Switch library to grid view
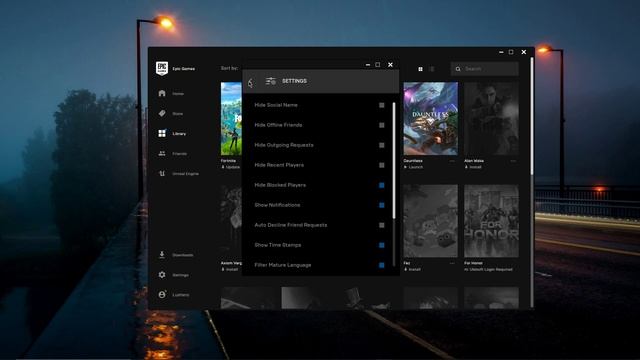The image size is (640, 360). (x=420, y=69)
